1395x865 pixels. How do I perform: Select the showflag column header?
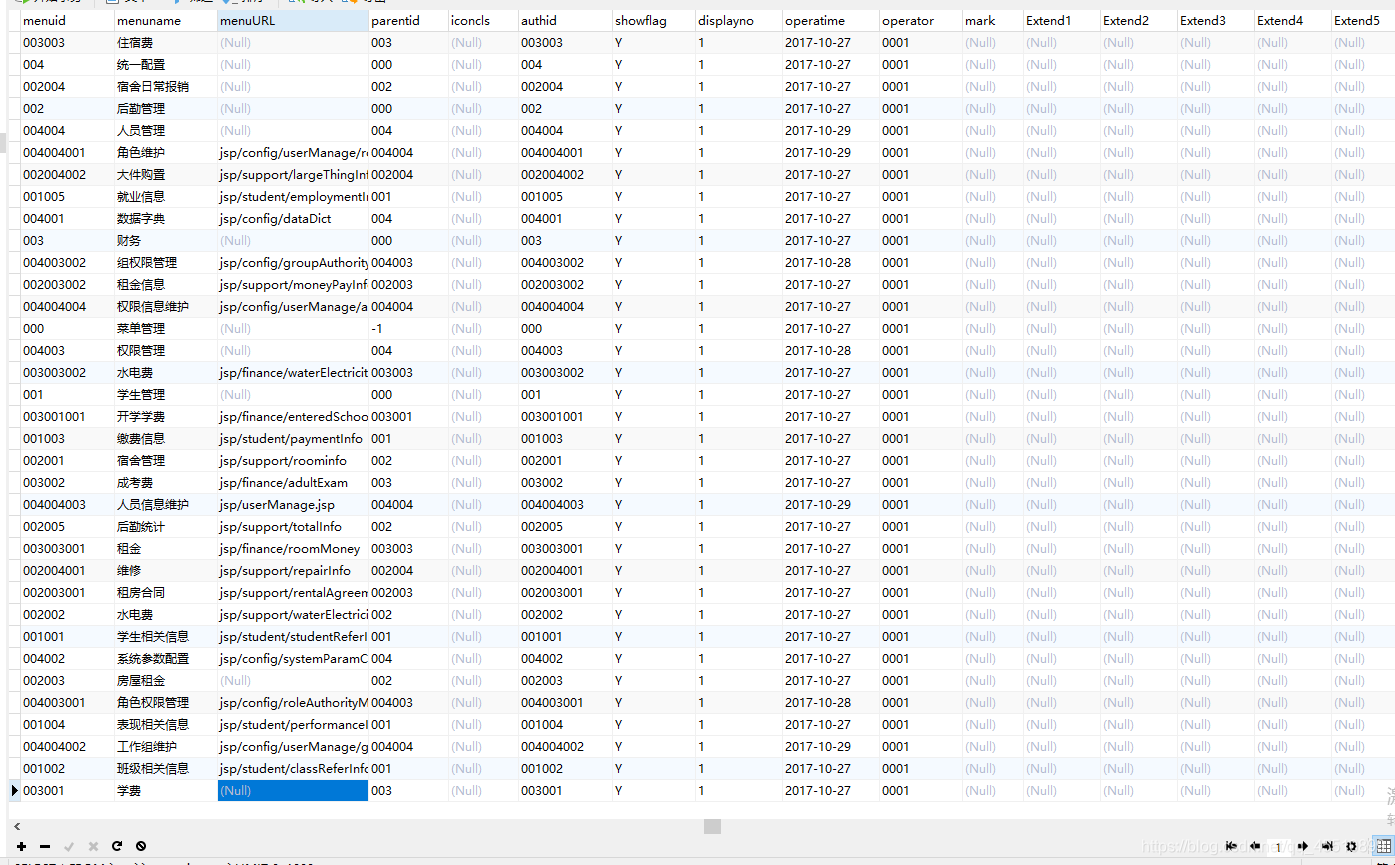(654, 20)
